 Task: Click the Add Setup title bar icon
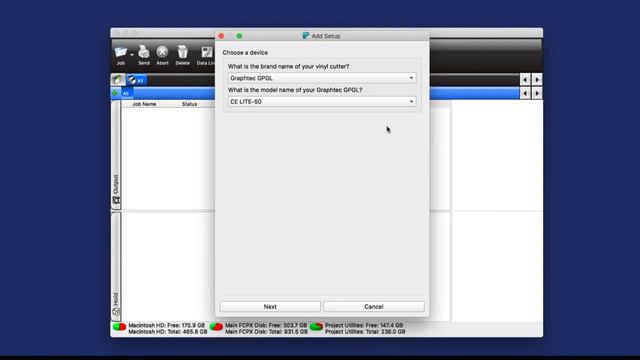(306, 36)
